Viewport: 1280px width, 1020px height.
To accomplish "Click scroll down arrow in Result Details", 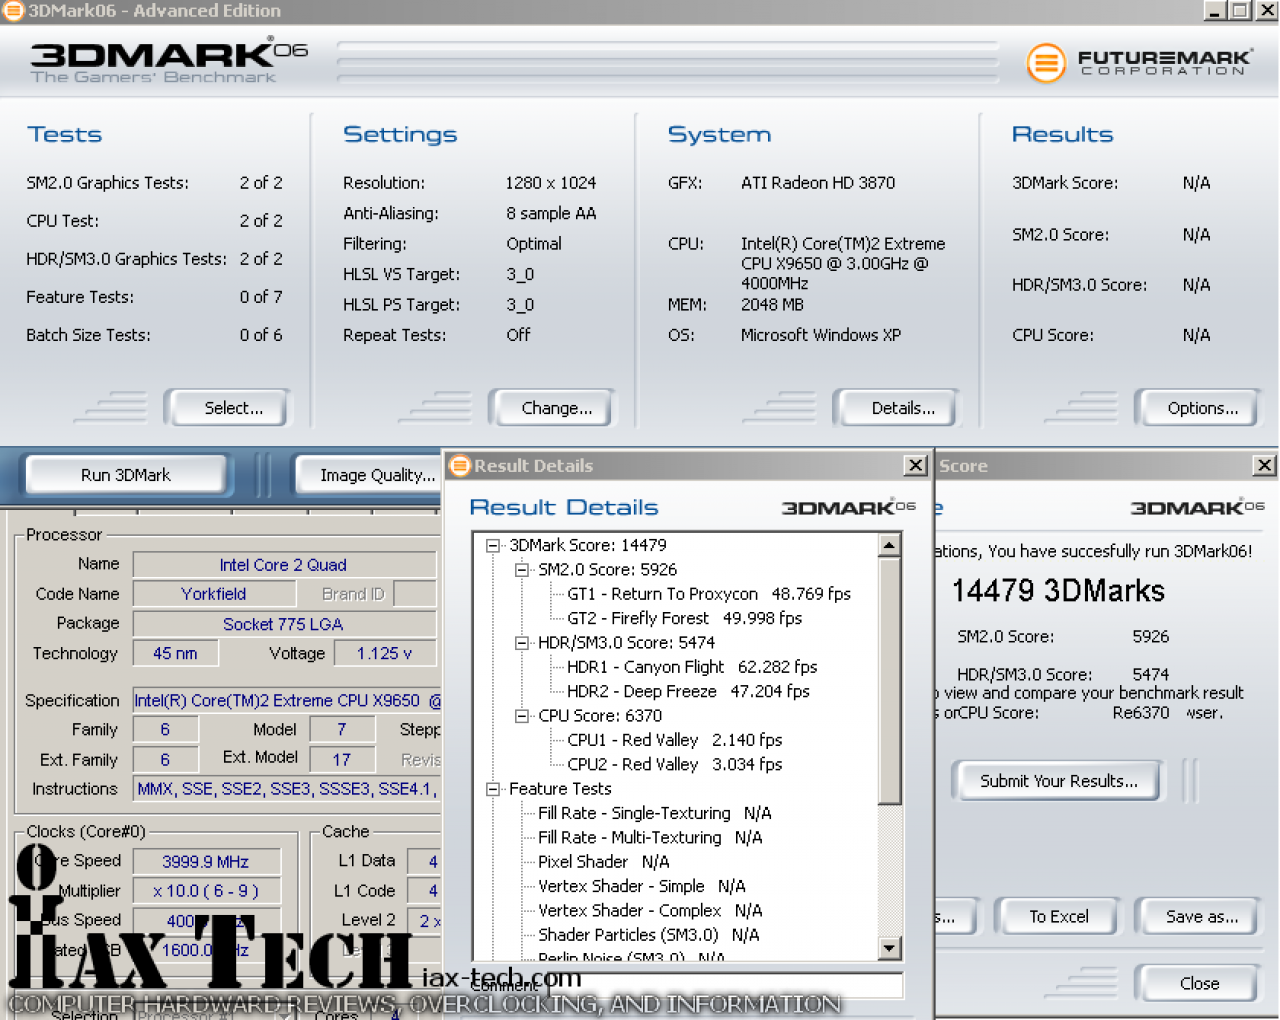I will tap(889, 947).
